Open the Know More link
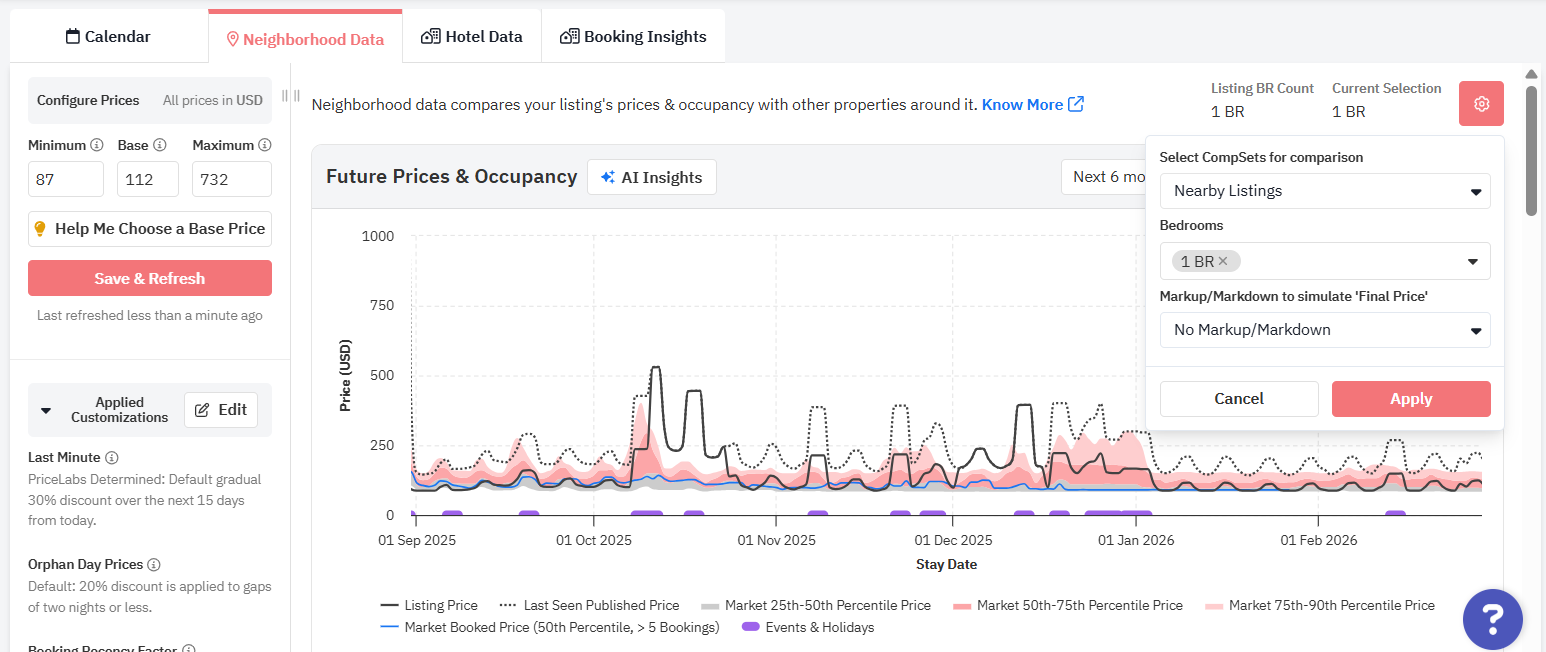This screenshot has width=1546, height=652. pos(1031,104)
